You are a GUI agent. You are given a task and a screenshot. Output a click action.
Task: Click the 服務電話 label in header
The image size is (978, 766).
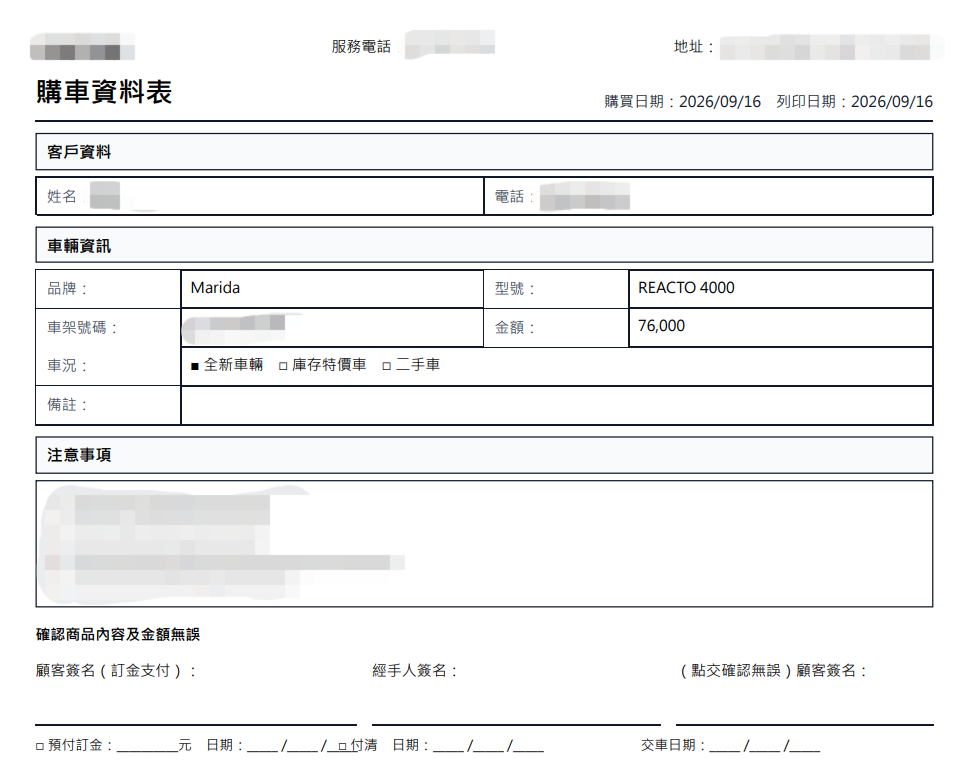[x=361, y=46]
